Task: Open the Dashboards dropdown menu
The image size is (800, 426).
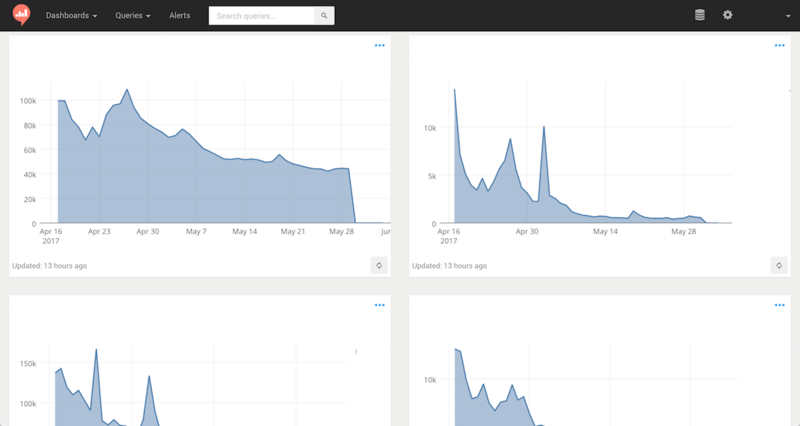Action: [71, 15]
